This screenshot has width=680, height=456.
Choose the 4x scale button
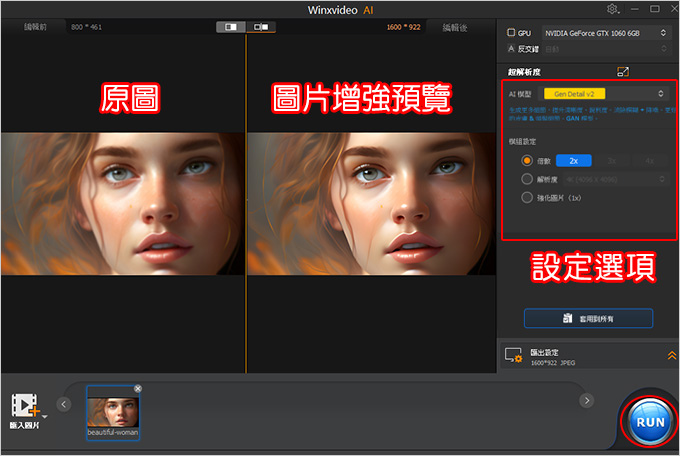pyautogui.click(x=649, y=161)
